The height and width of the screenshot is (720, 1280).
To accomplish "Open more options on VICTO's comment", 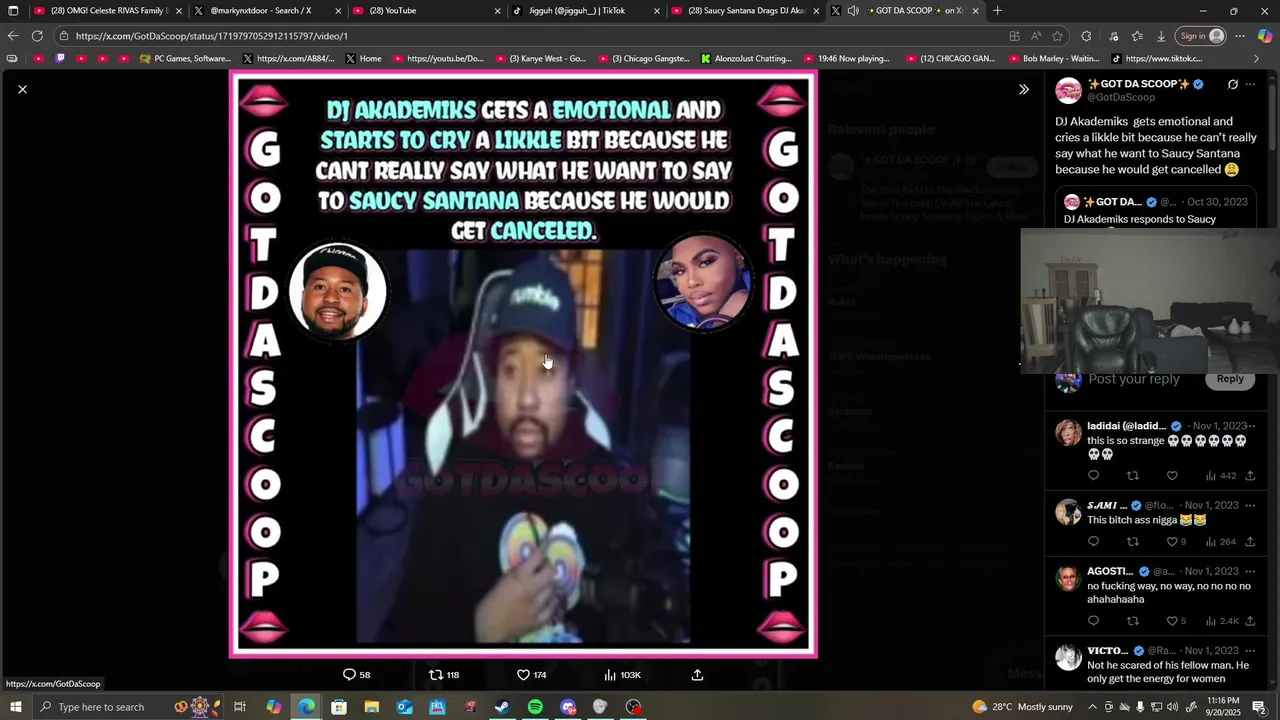I will point(1251,650).
